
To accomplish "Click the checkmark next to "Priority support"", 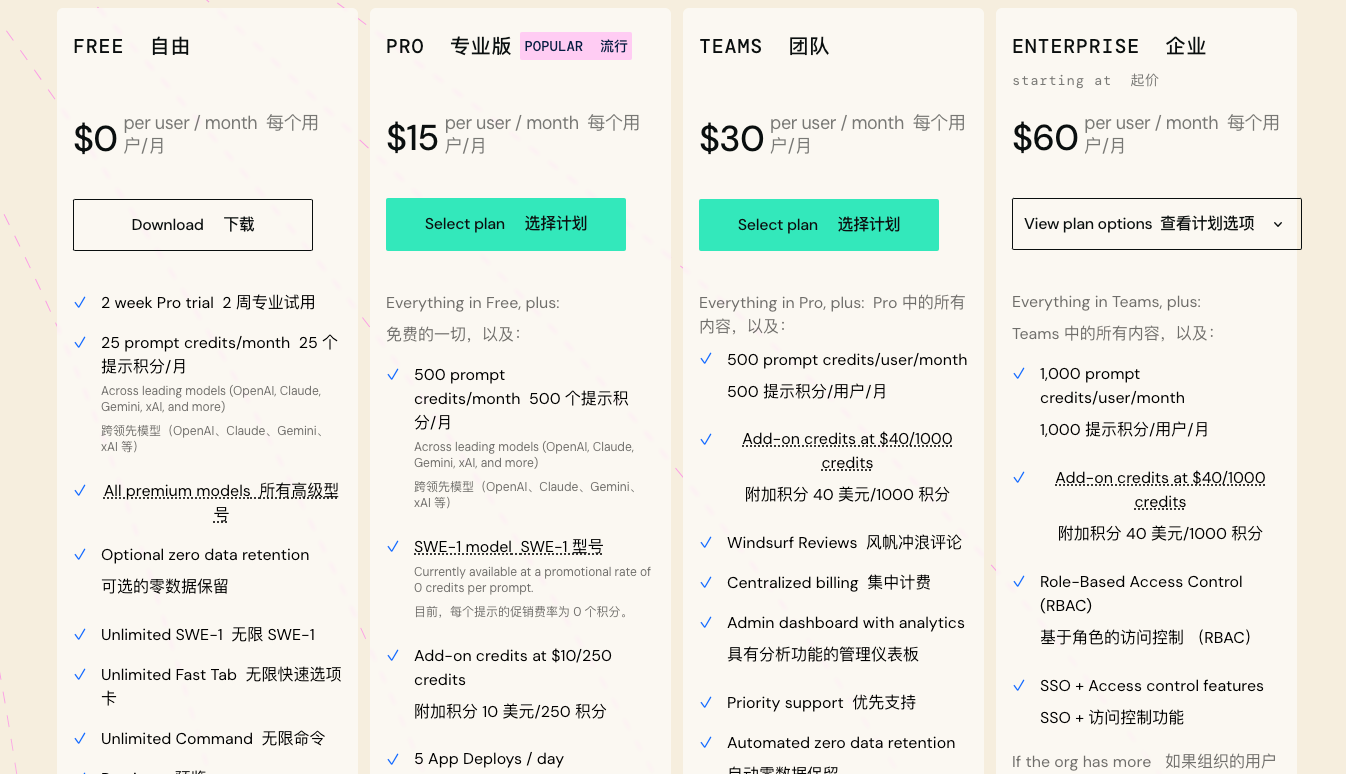I will coord(706,702).
